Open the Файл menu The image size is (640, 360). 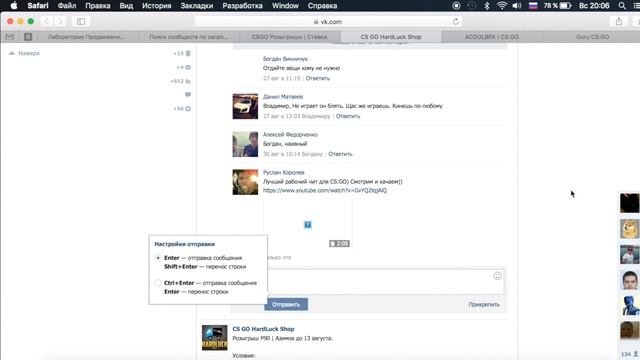pyautogui.click(x=67, y=6)
